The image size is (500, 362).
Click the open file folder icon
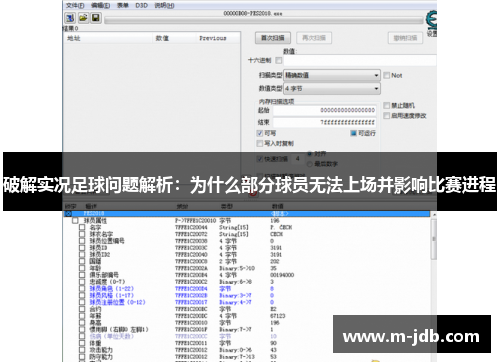tap(83, 18)
